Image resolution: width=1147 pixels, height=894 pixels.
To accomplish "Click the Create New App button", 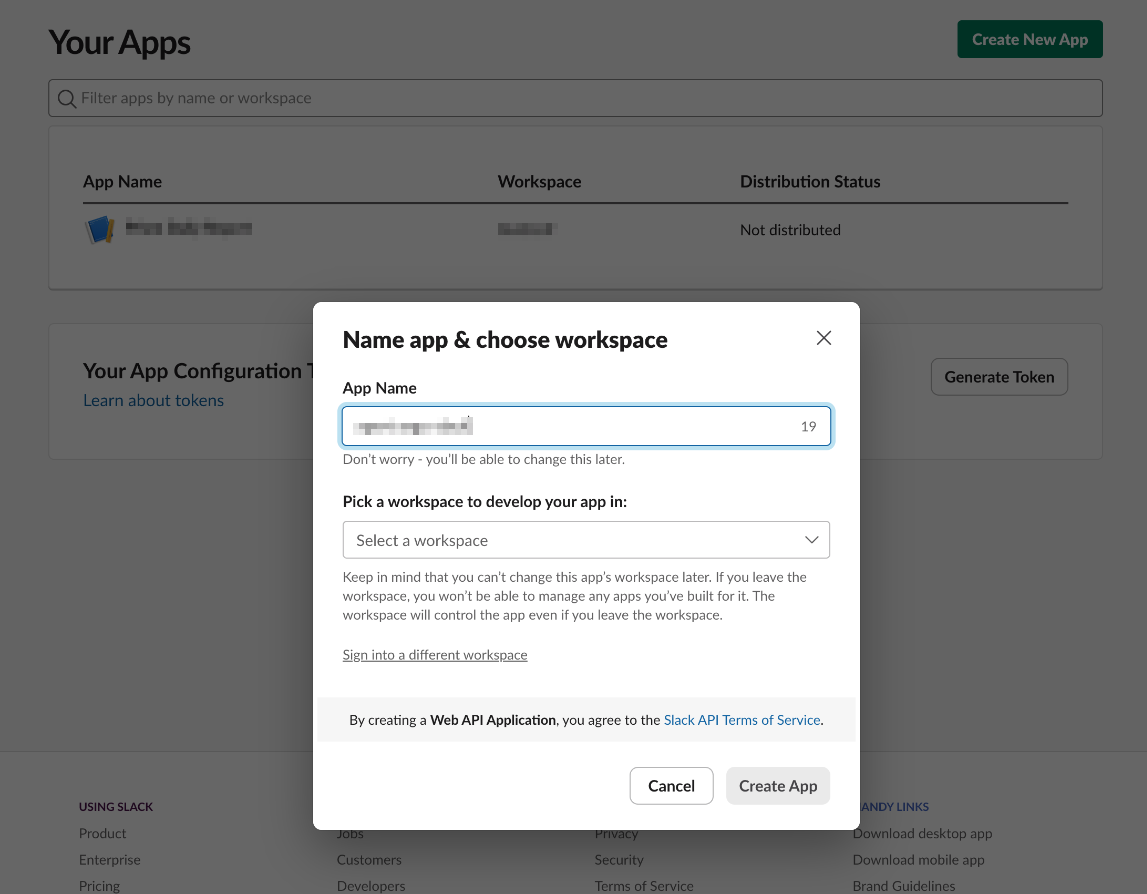I will click(1029, 40).
